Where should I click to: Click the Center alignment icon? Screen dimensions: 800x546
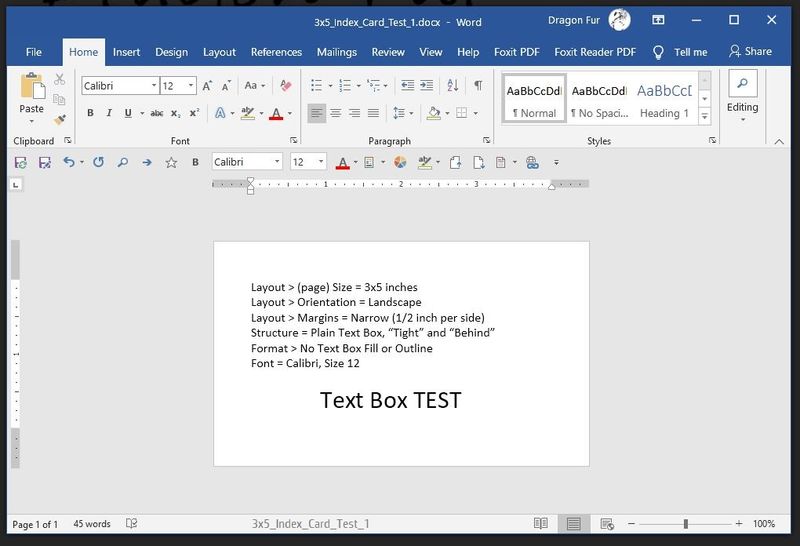[x=336, y=113]
